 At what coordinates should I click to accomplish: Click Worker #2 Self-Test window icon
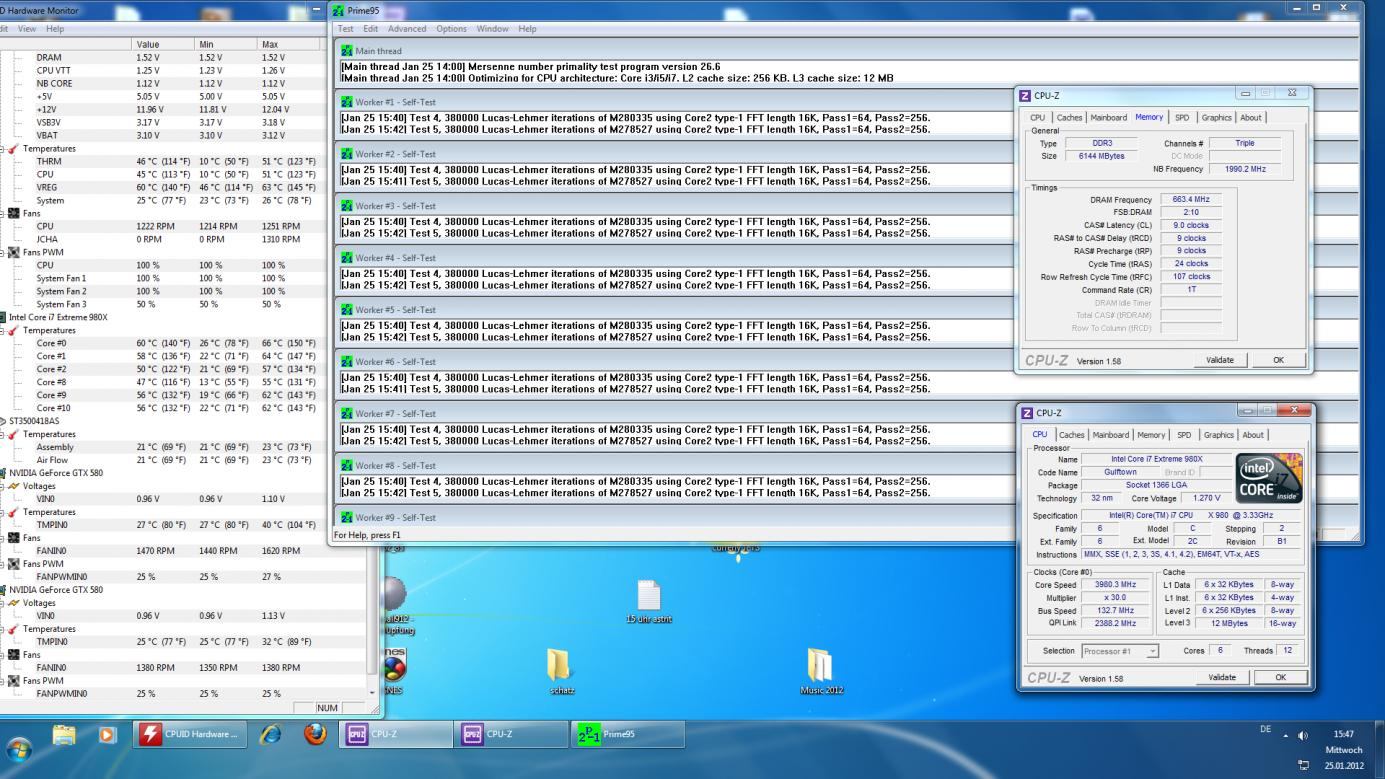click(347, 154)
